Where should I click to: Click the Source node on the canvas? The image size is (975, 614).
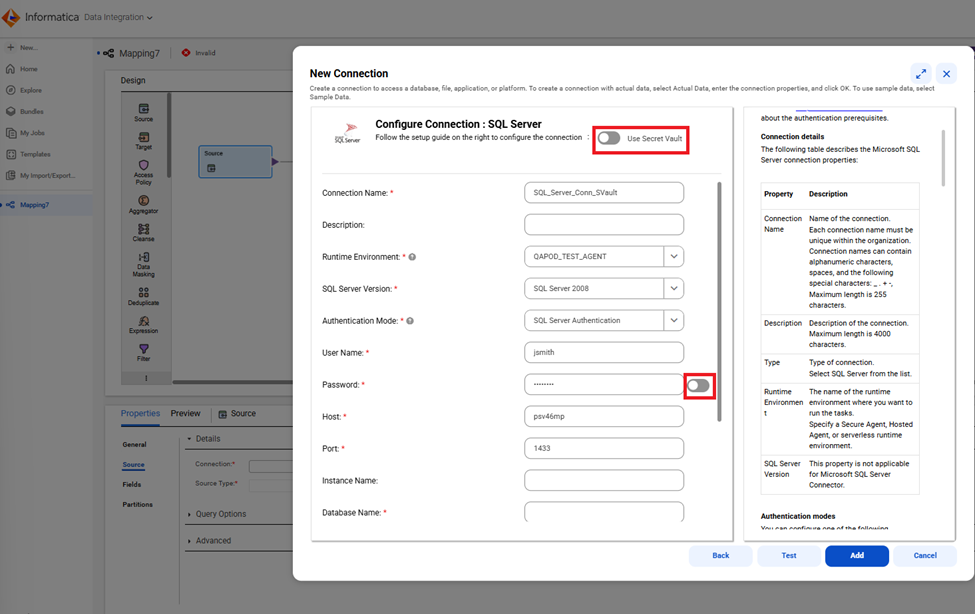[235, 162]
